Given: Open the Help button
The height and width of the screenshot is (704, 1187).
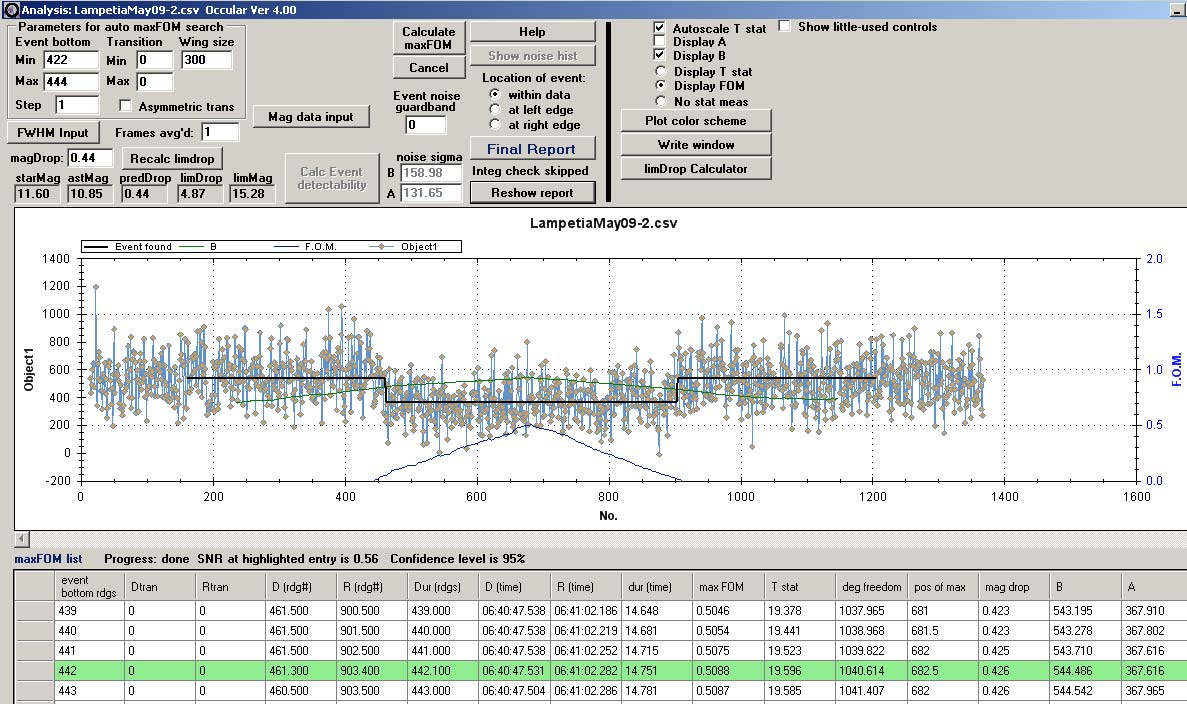Looking at the screenshot, I should tap(532, 32).
